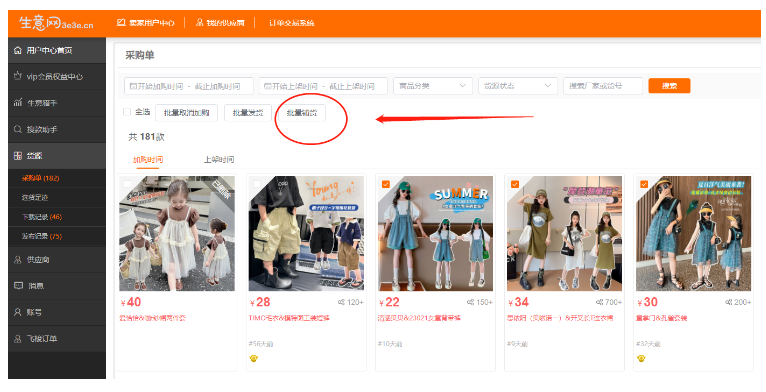The width and height of the screenshot is (766, 392).
Task: Click calendar icon in 上架时间 date range
Action: [x=267, y=86]
